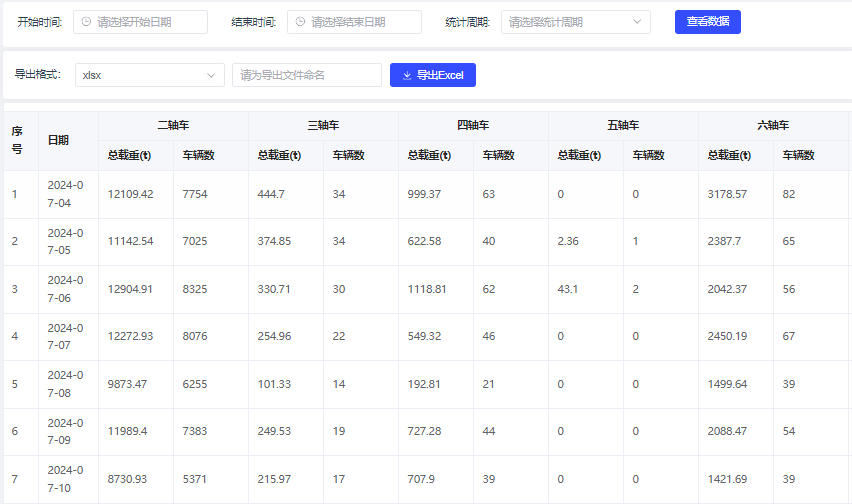Click the 导出Excel button

pos(432,75)
